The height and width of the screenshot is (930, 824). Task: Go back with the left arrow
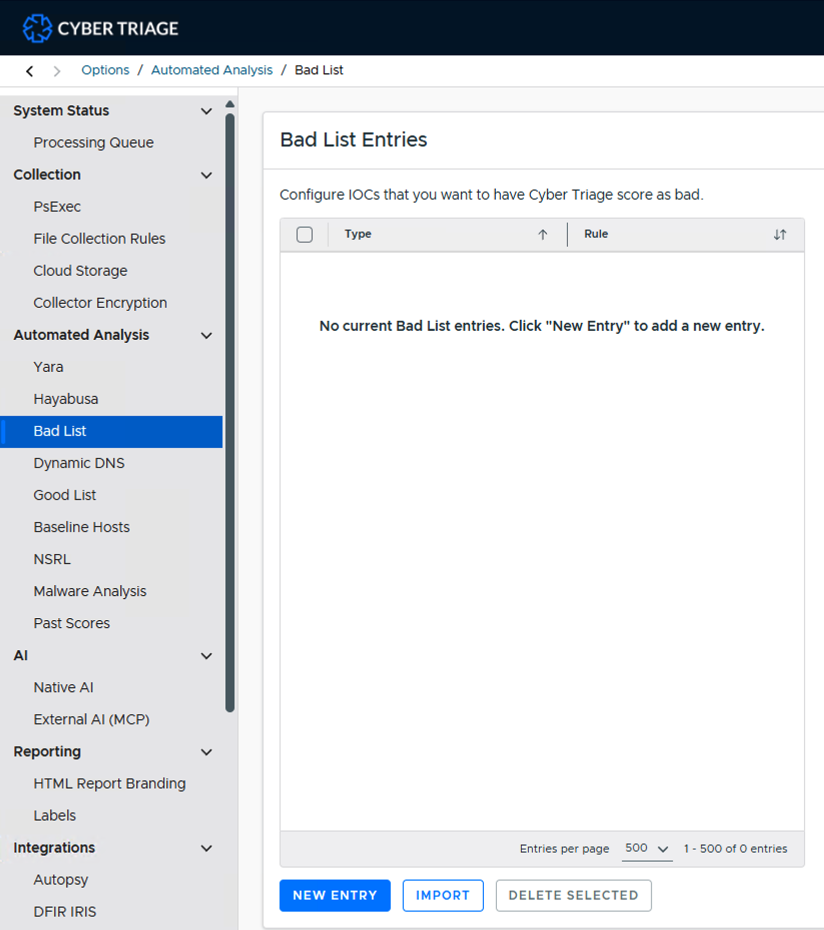coord(30,71)
